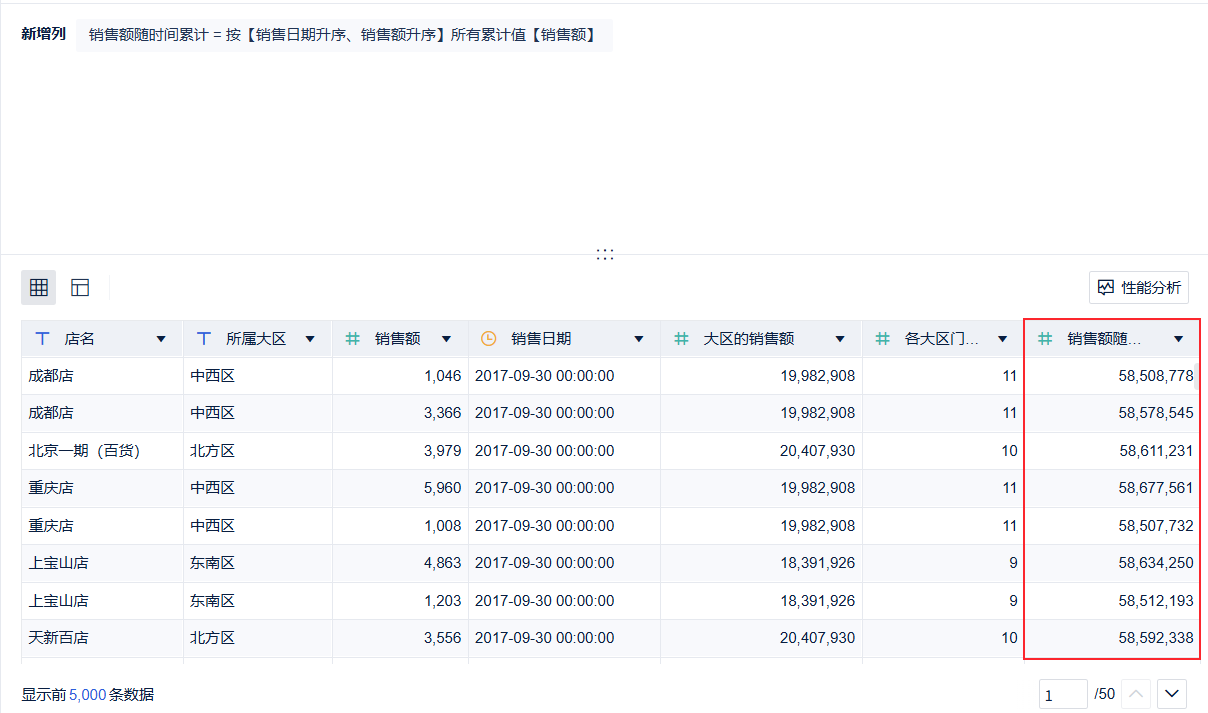Screen dimensions: 1208x713
Task: Click the 销售额随时间累计 formula step
Action: click(x=343, y=35)
